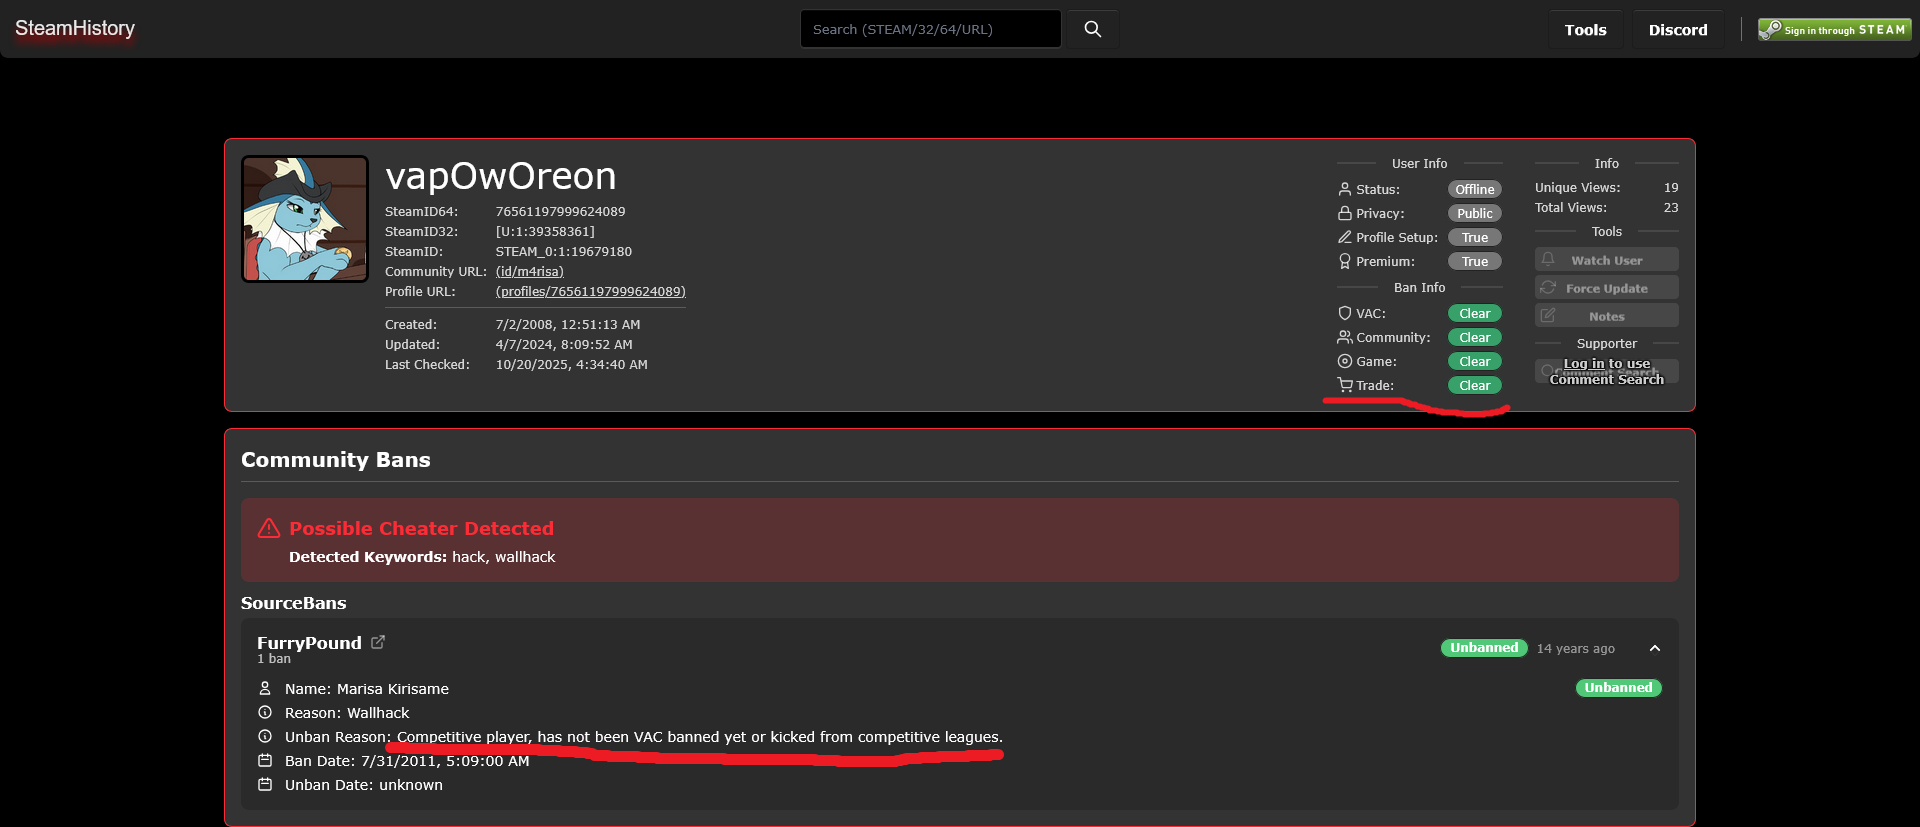Click the Profile Setup pencil icon
This screenshot has height=827, width=1920.
[x=1345, y=237]
